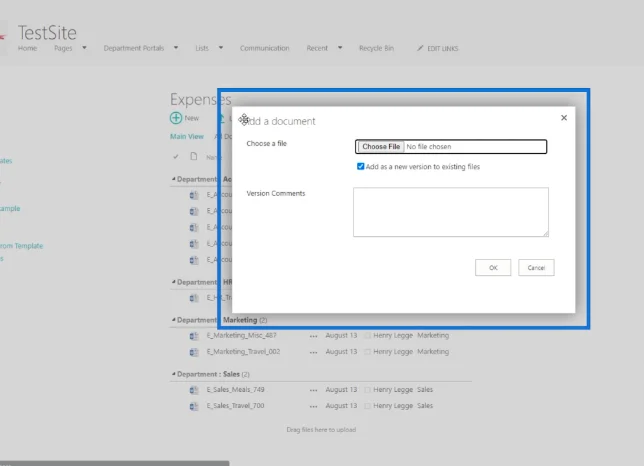Open the E_Sales_Travel_700 document

(235, 406)
